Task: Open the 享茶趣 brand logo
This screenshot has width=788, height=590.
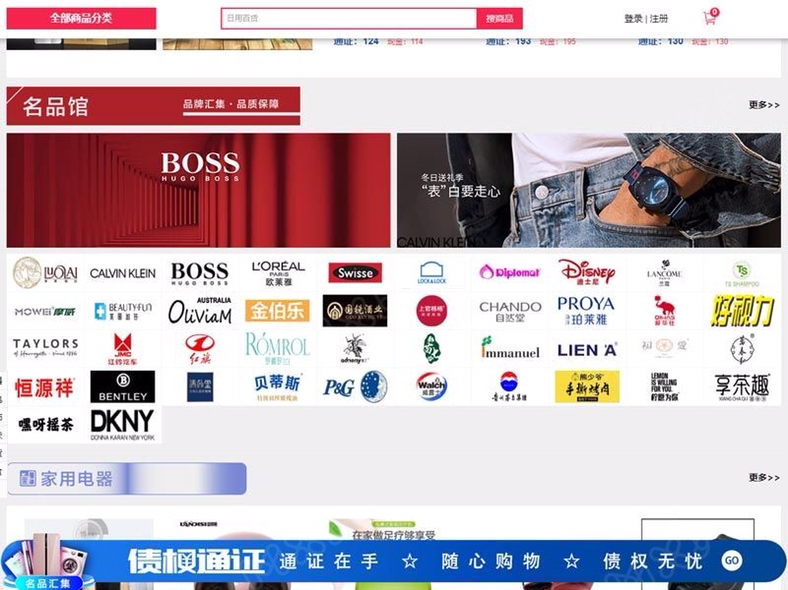Action: 742,387
